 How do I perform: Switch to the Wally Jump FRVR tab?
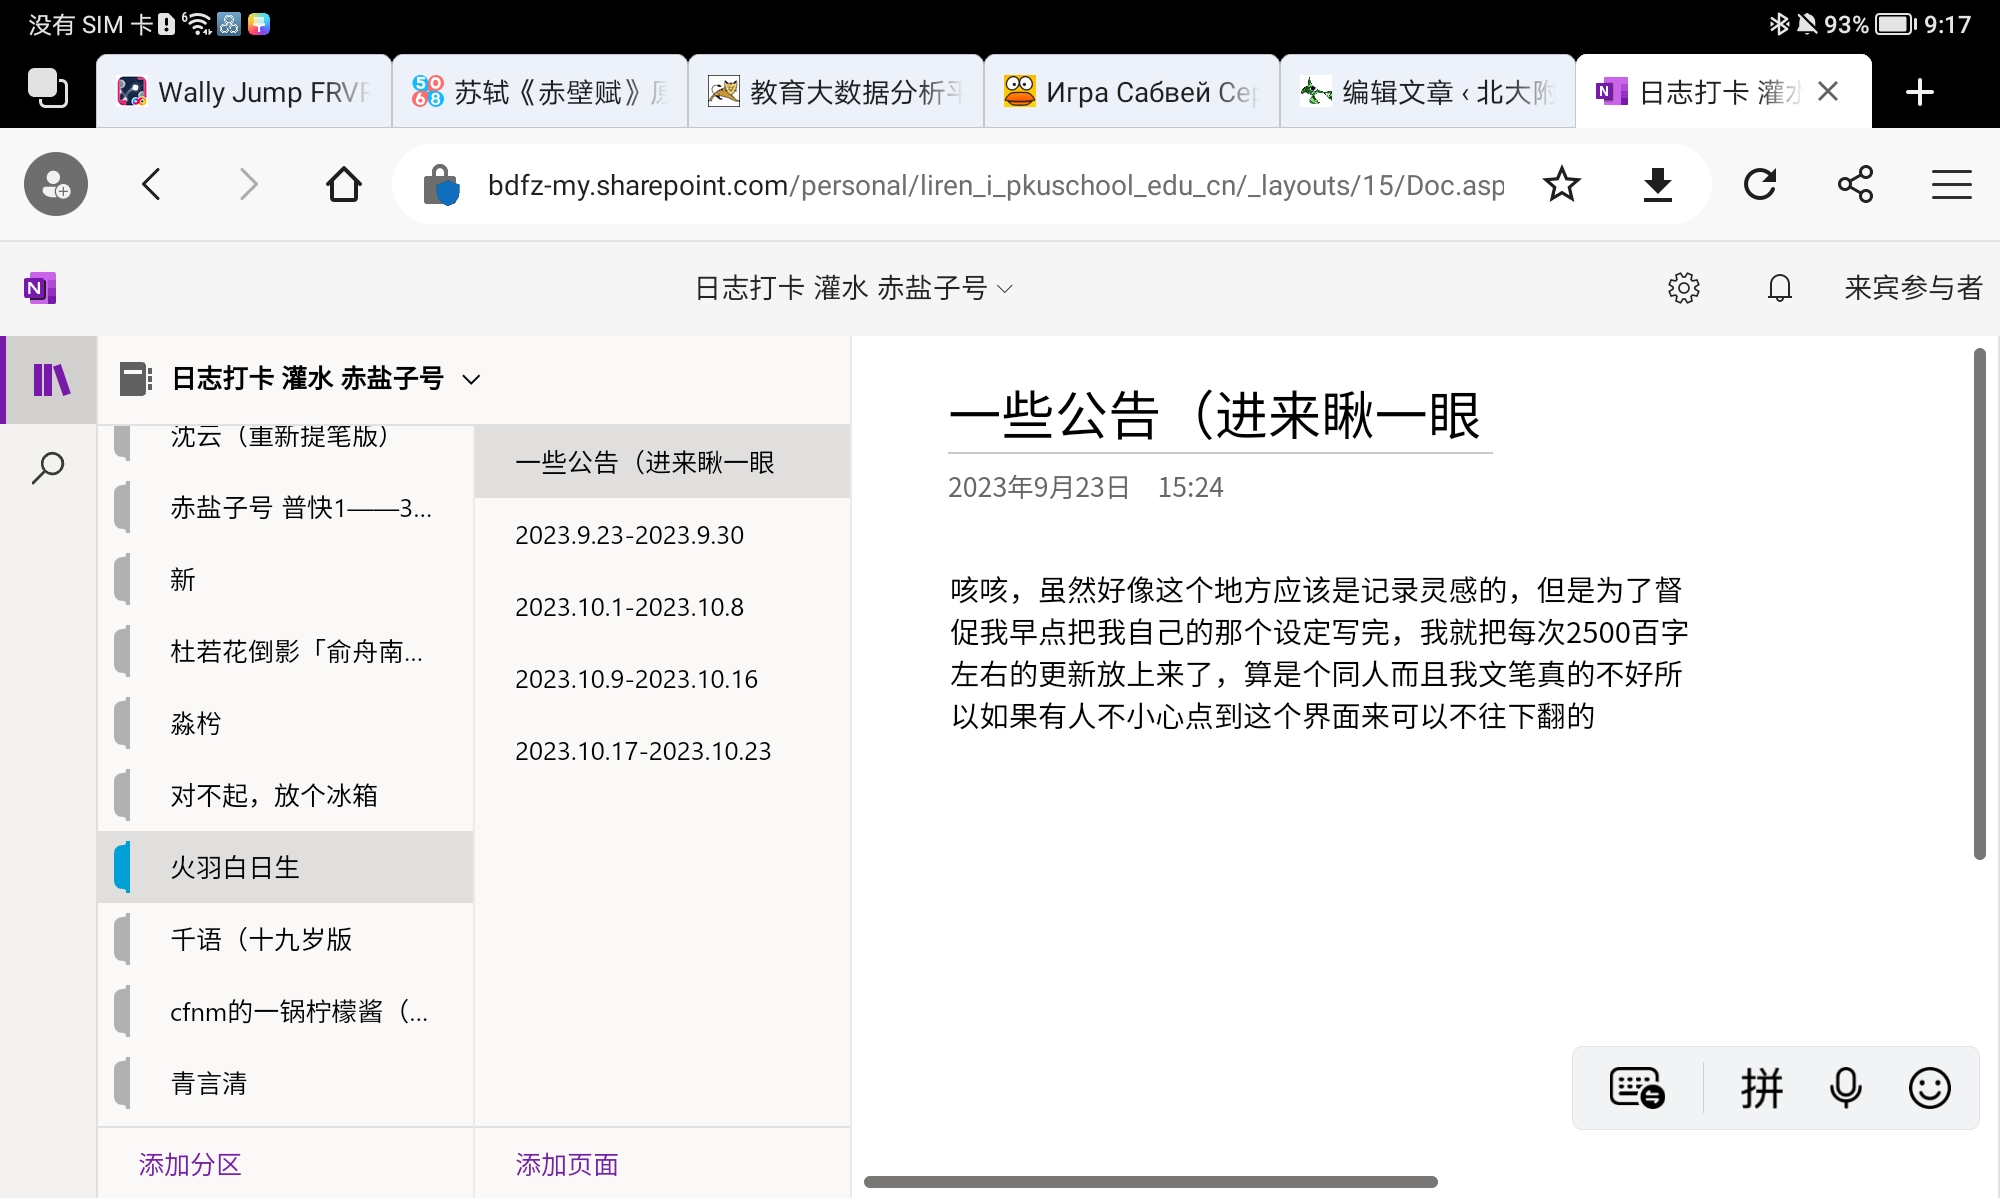pyautogui.click(x=244, y=92)
